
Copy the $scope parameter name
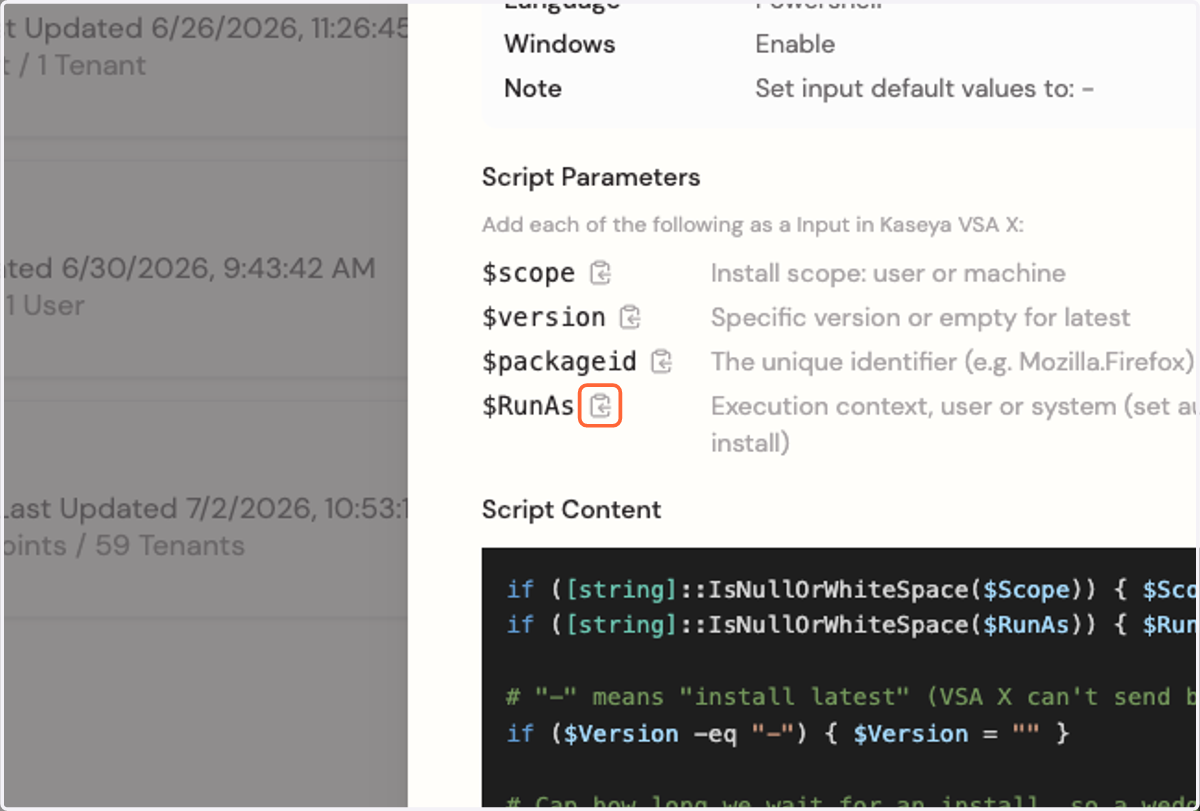(600, 273)
